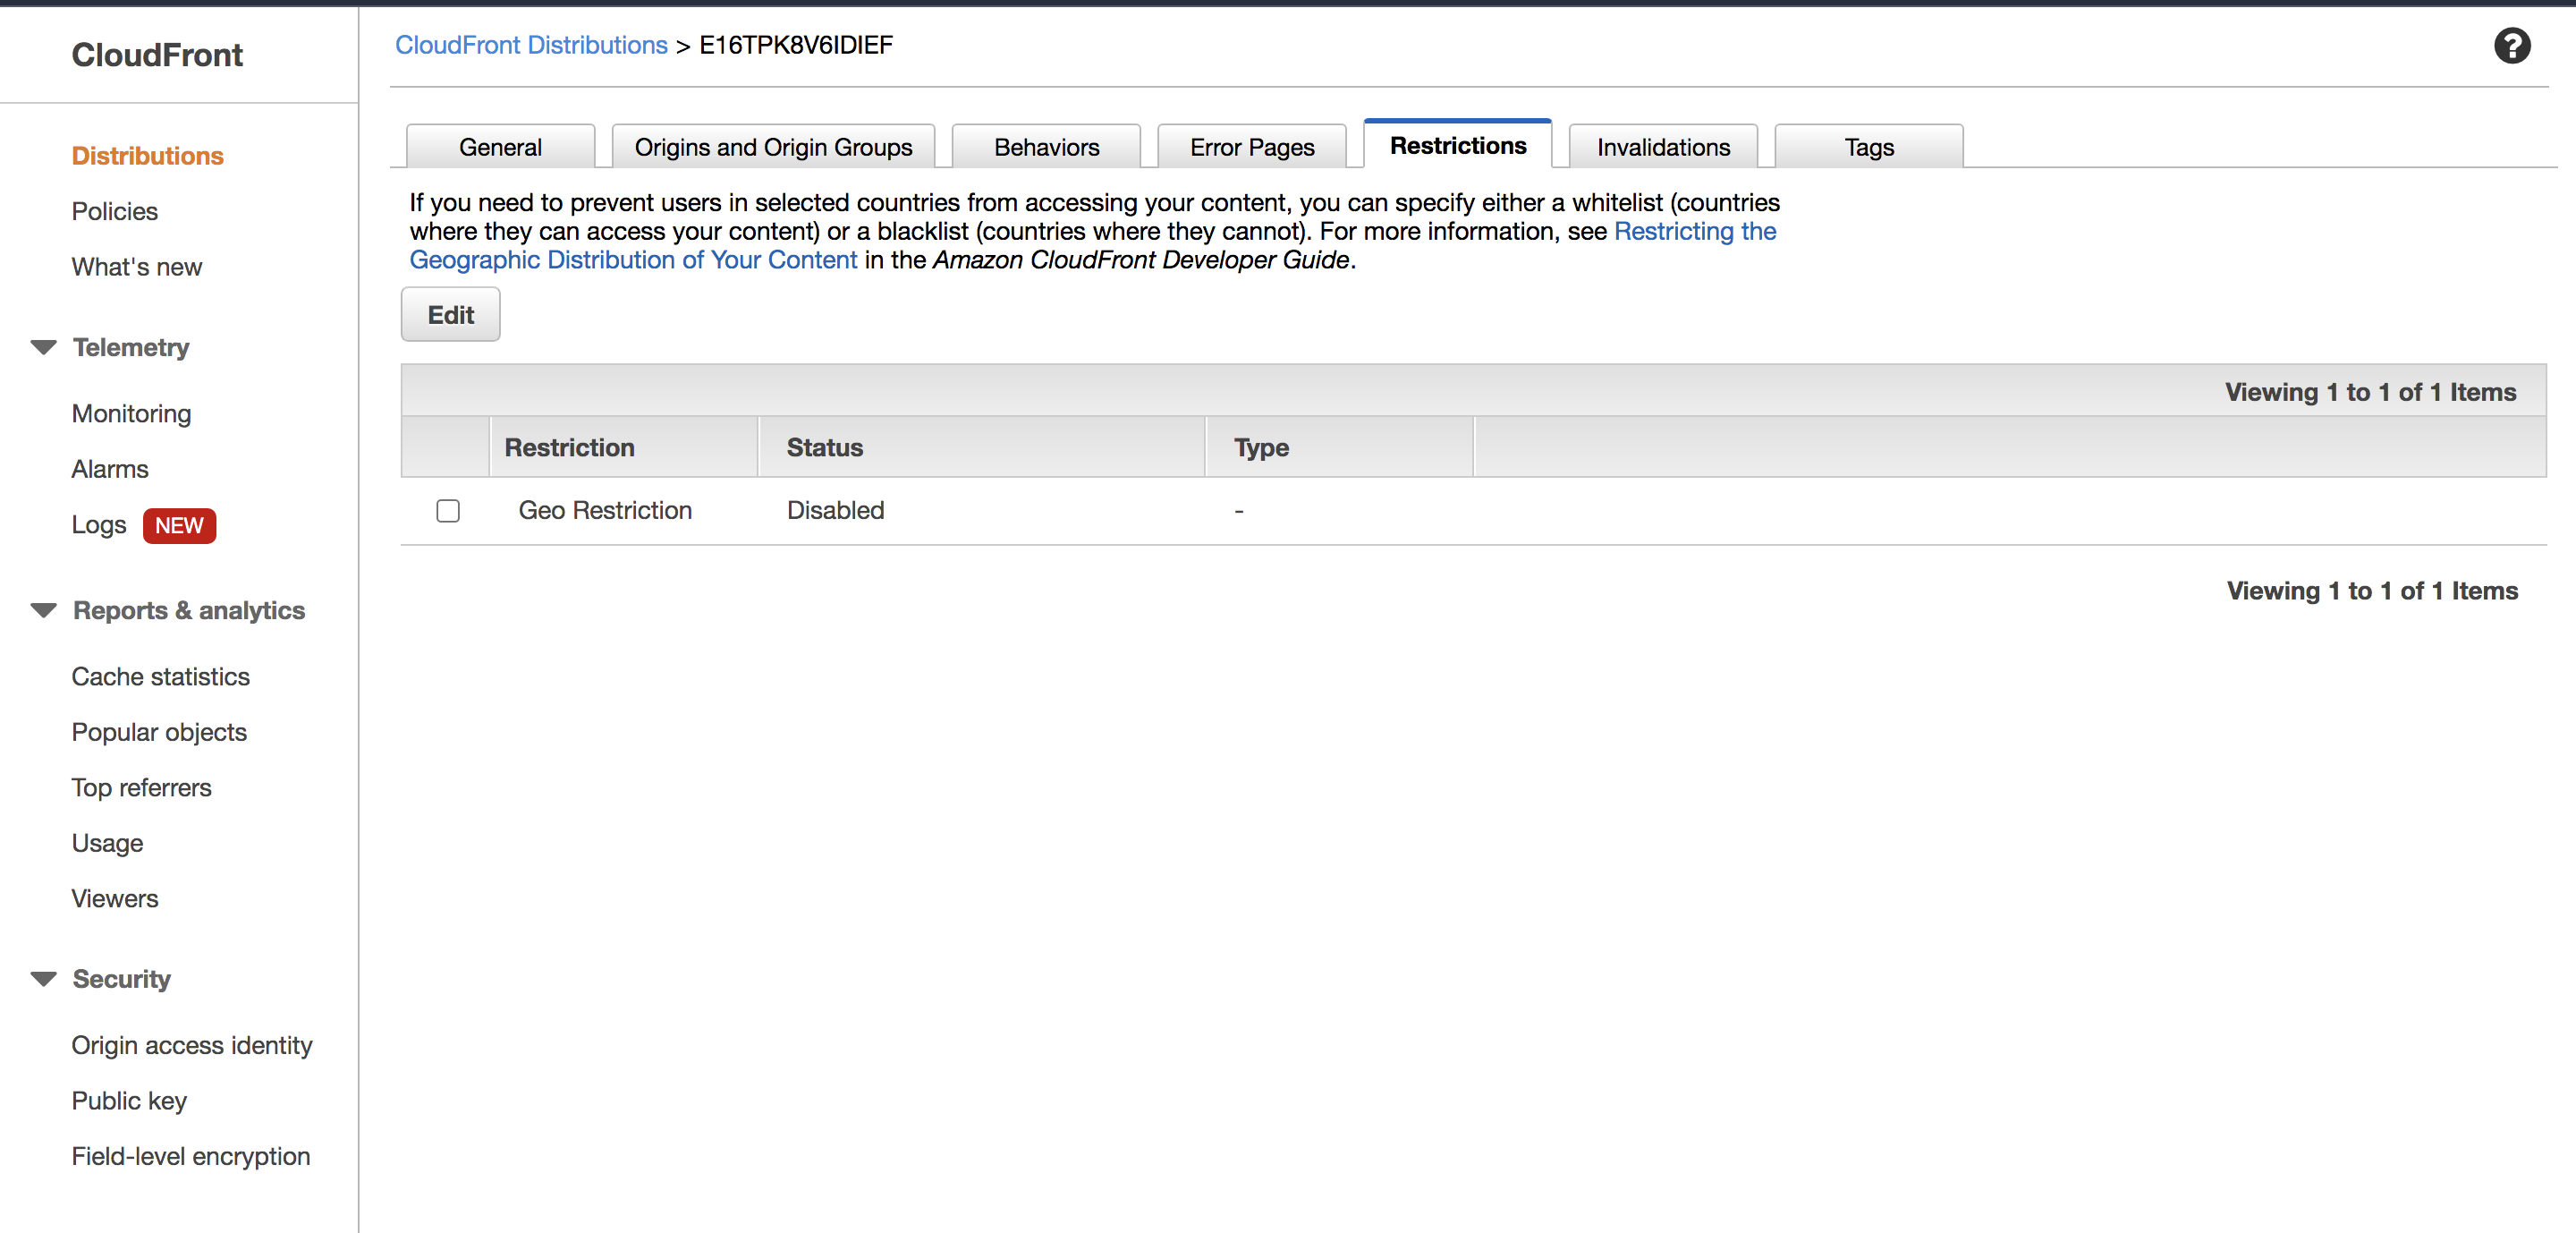Open Distributions in the sidebar
2576x1233 pixels.
[147, 156]
